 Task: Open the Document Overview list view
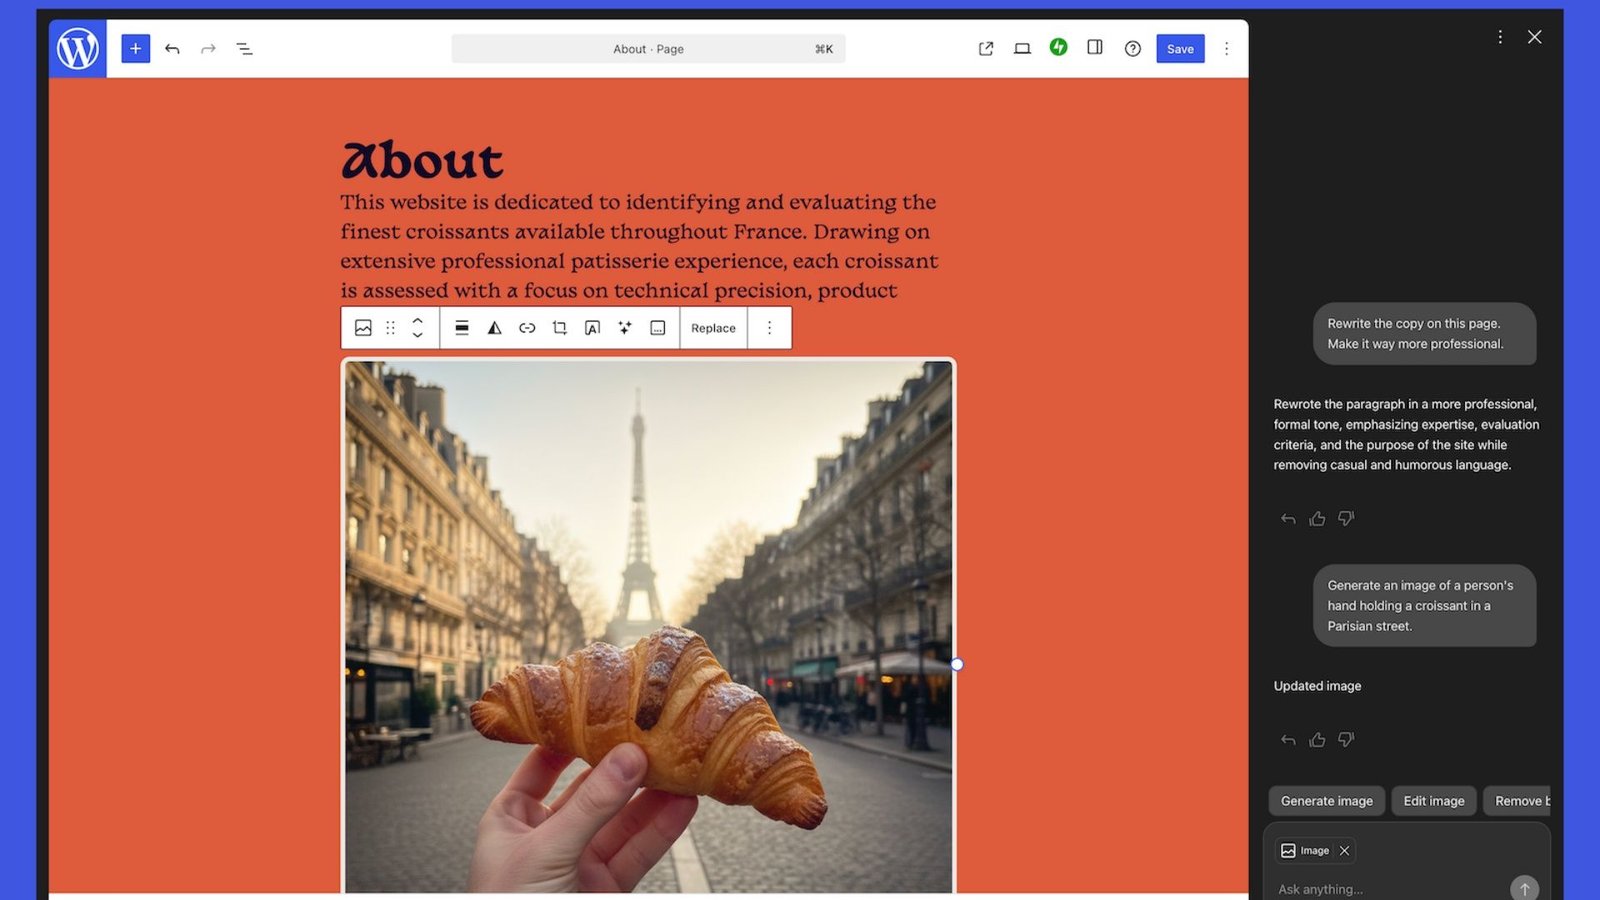coord(244,48)
